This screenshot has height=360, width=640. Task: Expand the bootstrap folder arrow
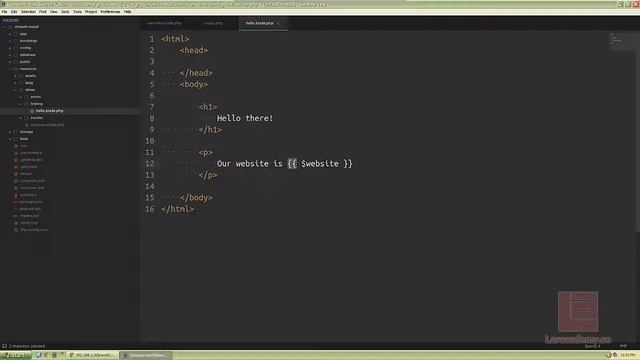coord(10,41)
